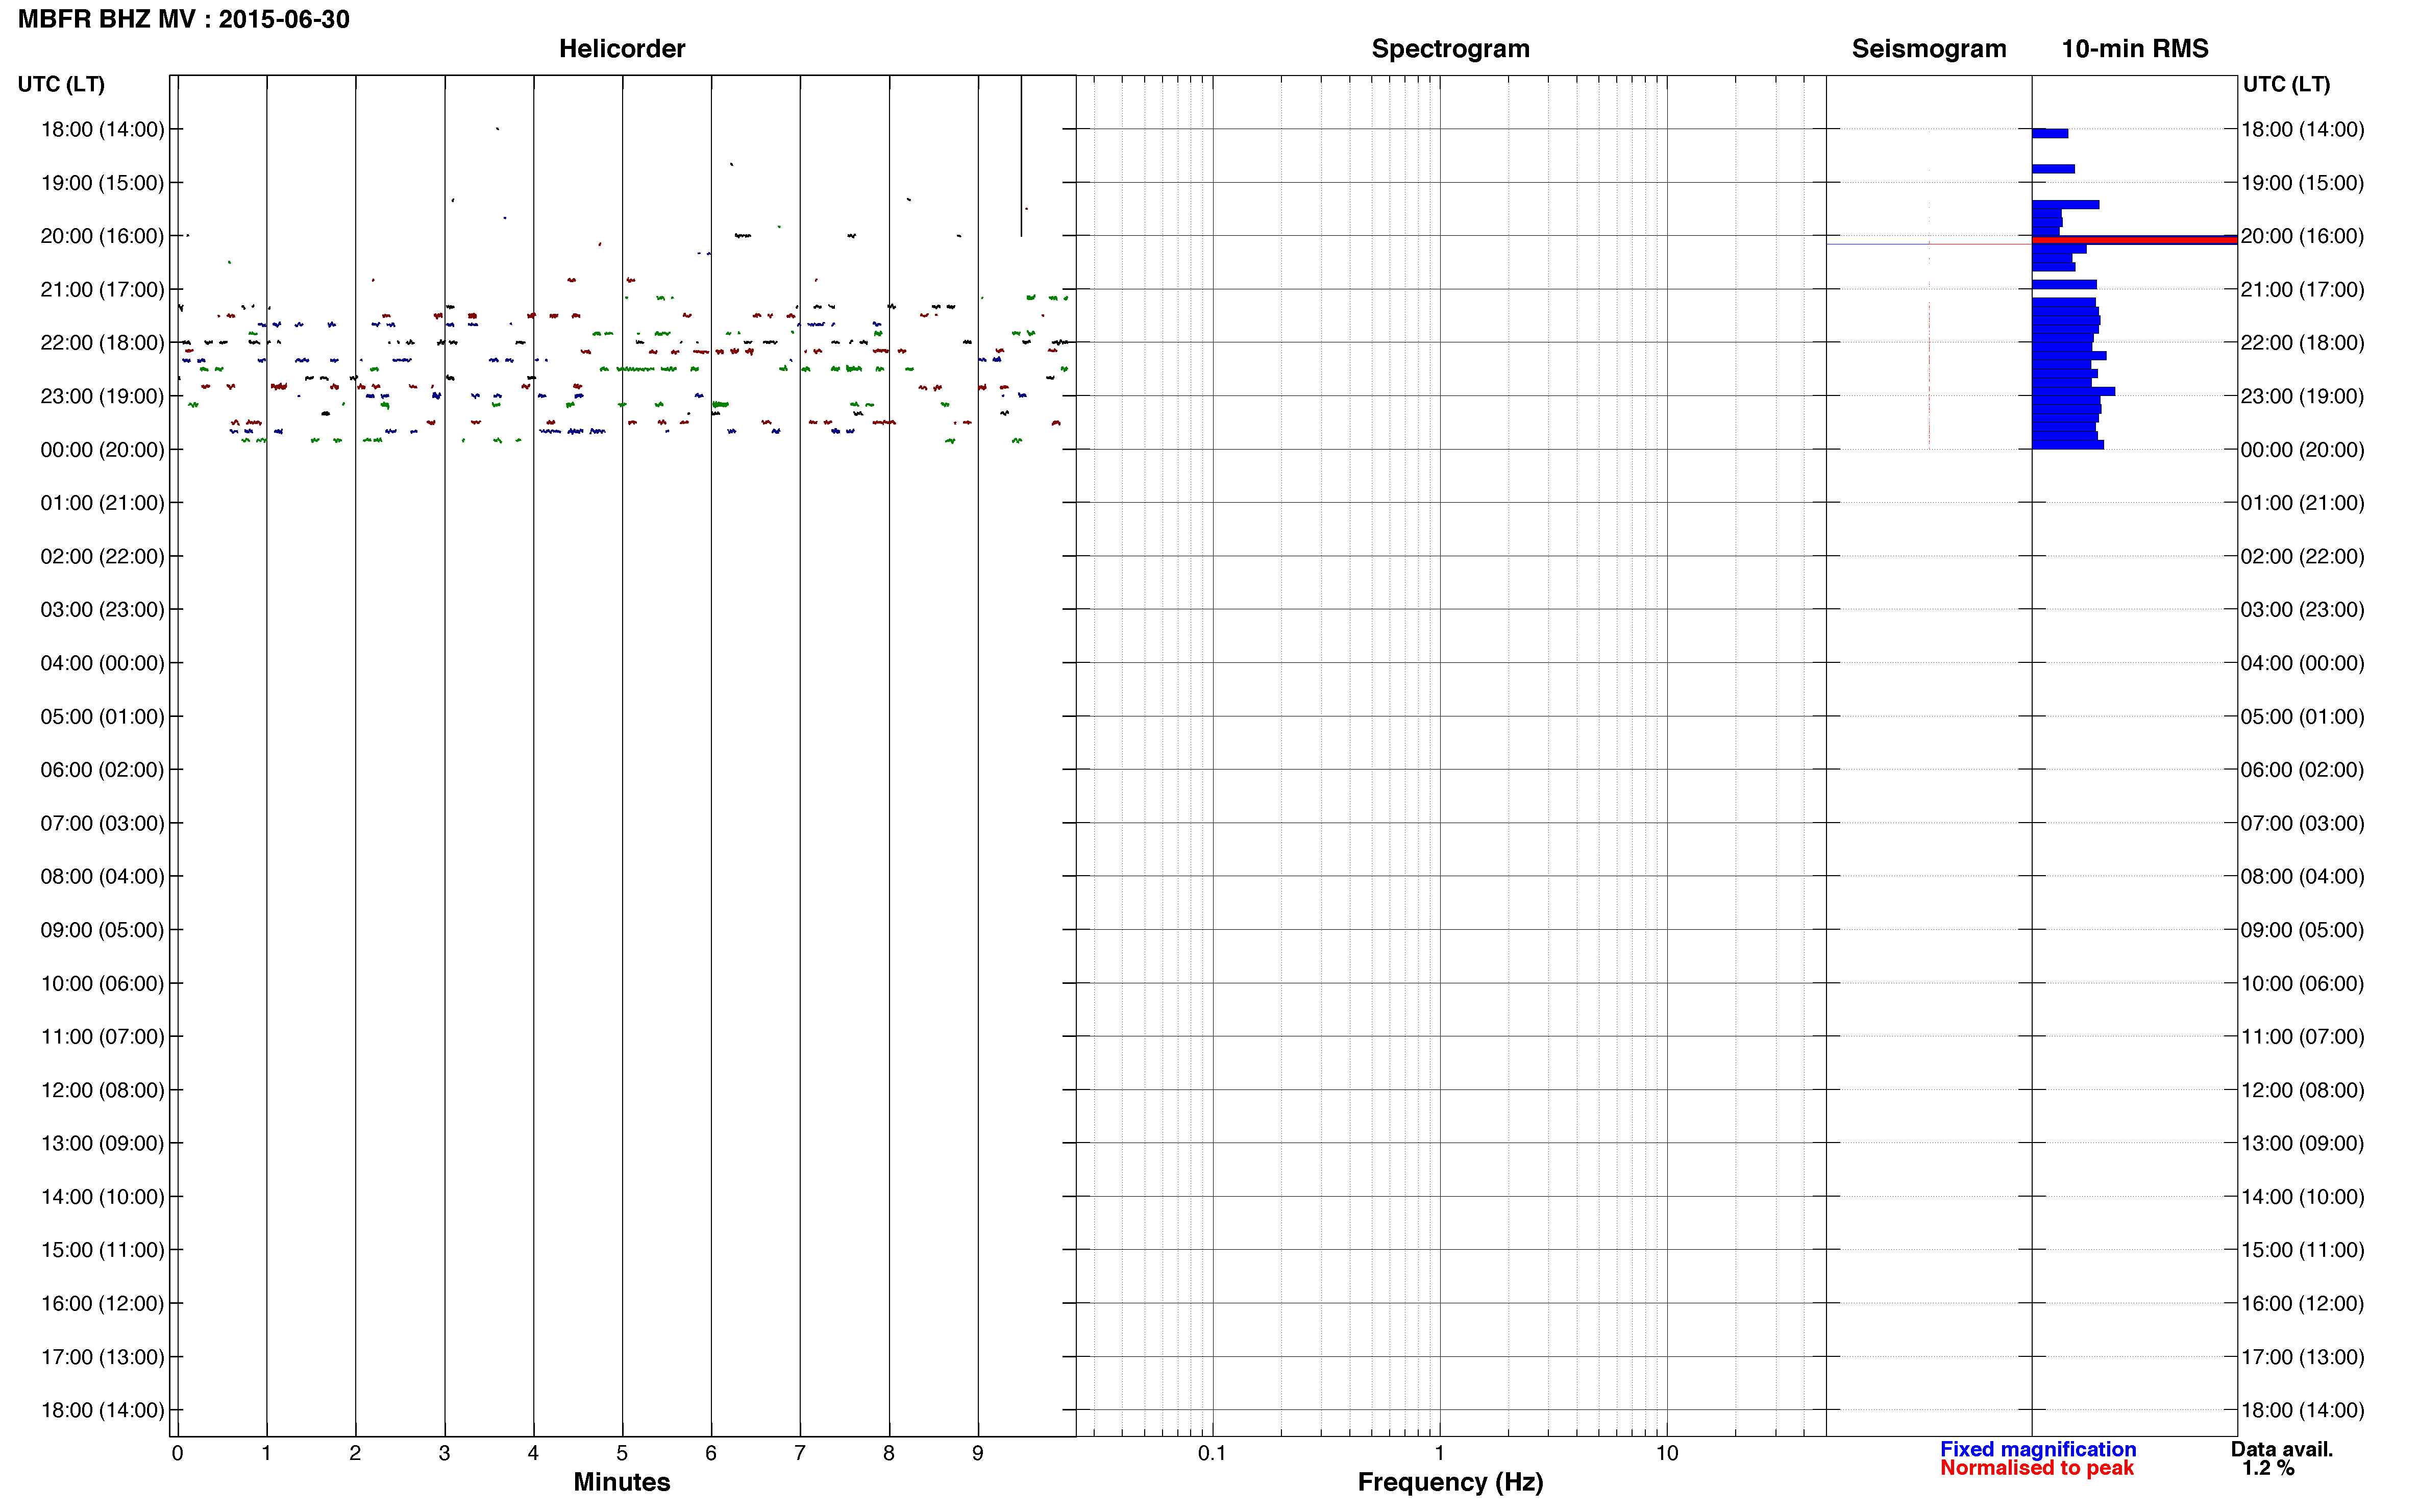Click left-axis label '19:00 (15:00)'
The height and width of the screenshot is (1512, 2419).
pos(102,183)
